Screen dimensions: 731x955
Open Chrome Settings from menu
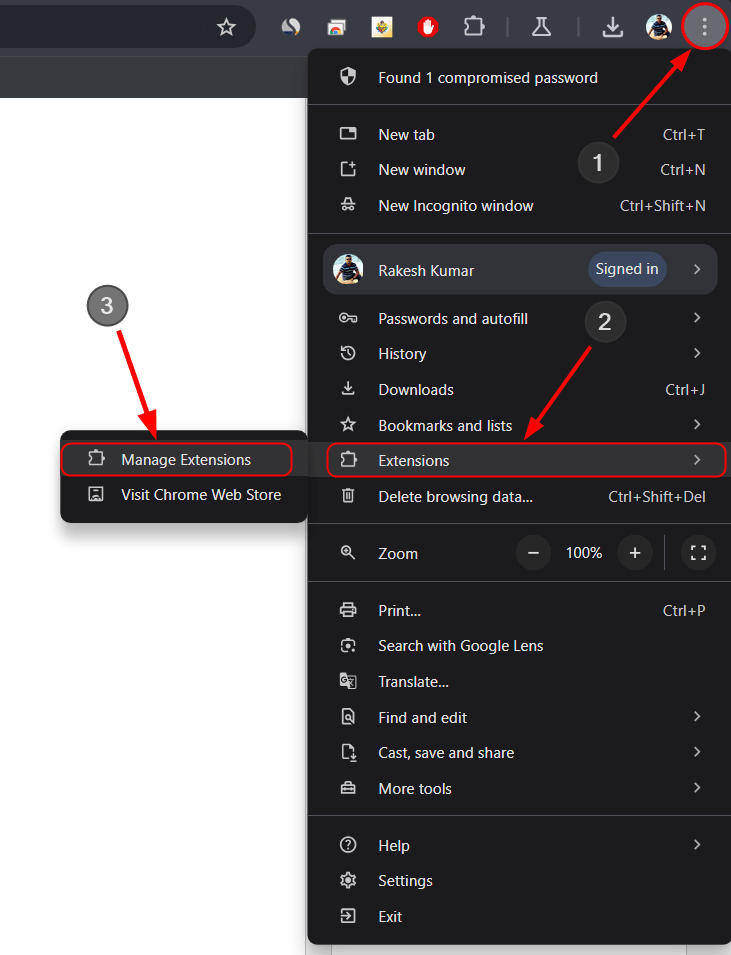(405, 880)
